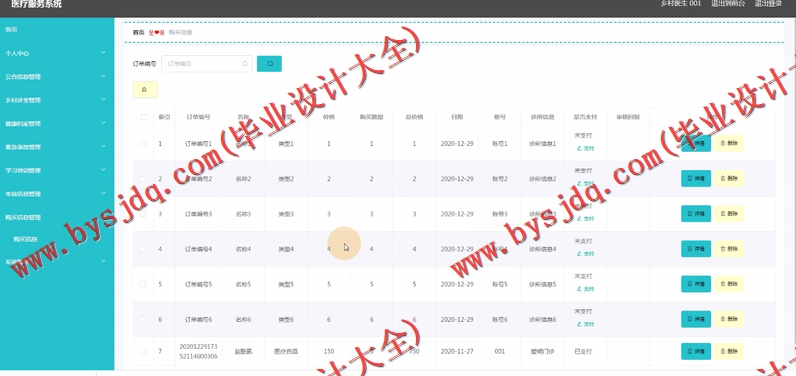Click the 诊所信息 column header
Viewport: 796px width, 376px height.
click(543, 117)
